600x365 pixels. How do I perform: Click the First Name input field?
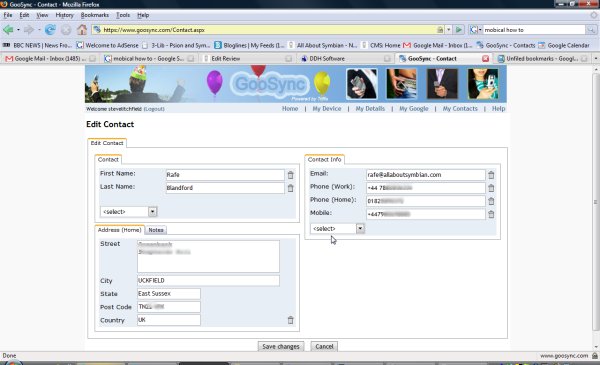pos(225,175)
